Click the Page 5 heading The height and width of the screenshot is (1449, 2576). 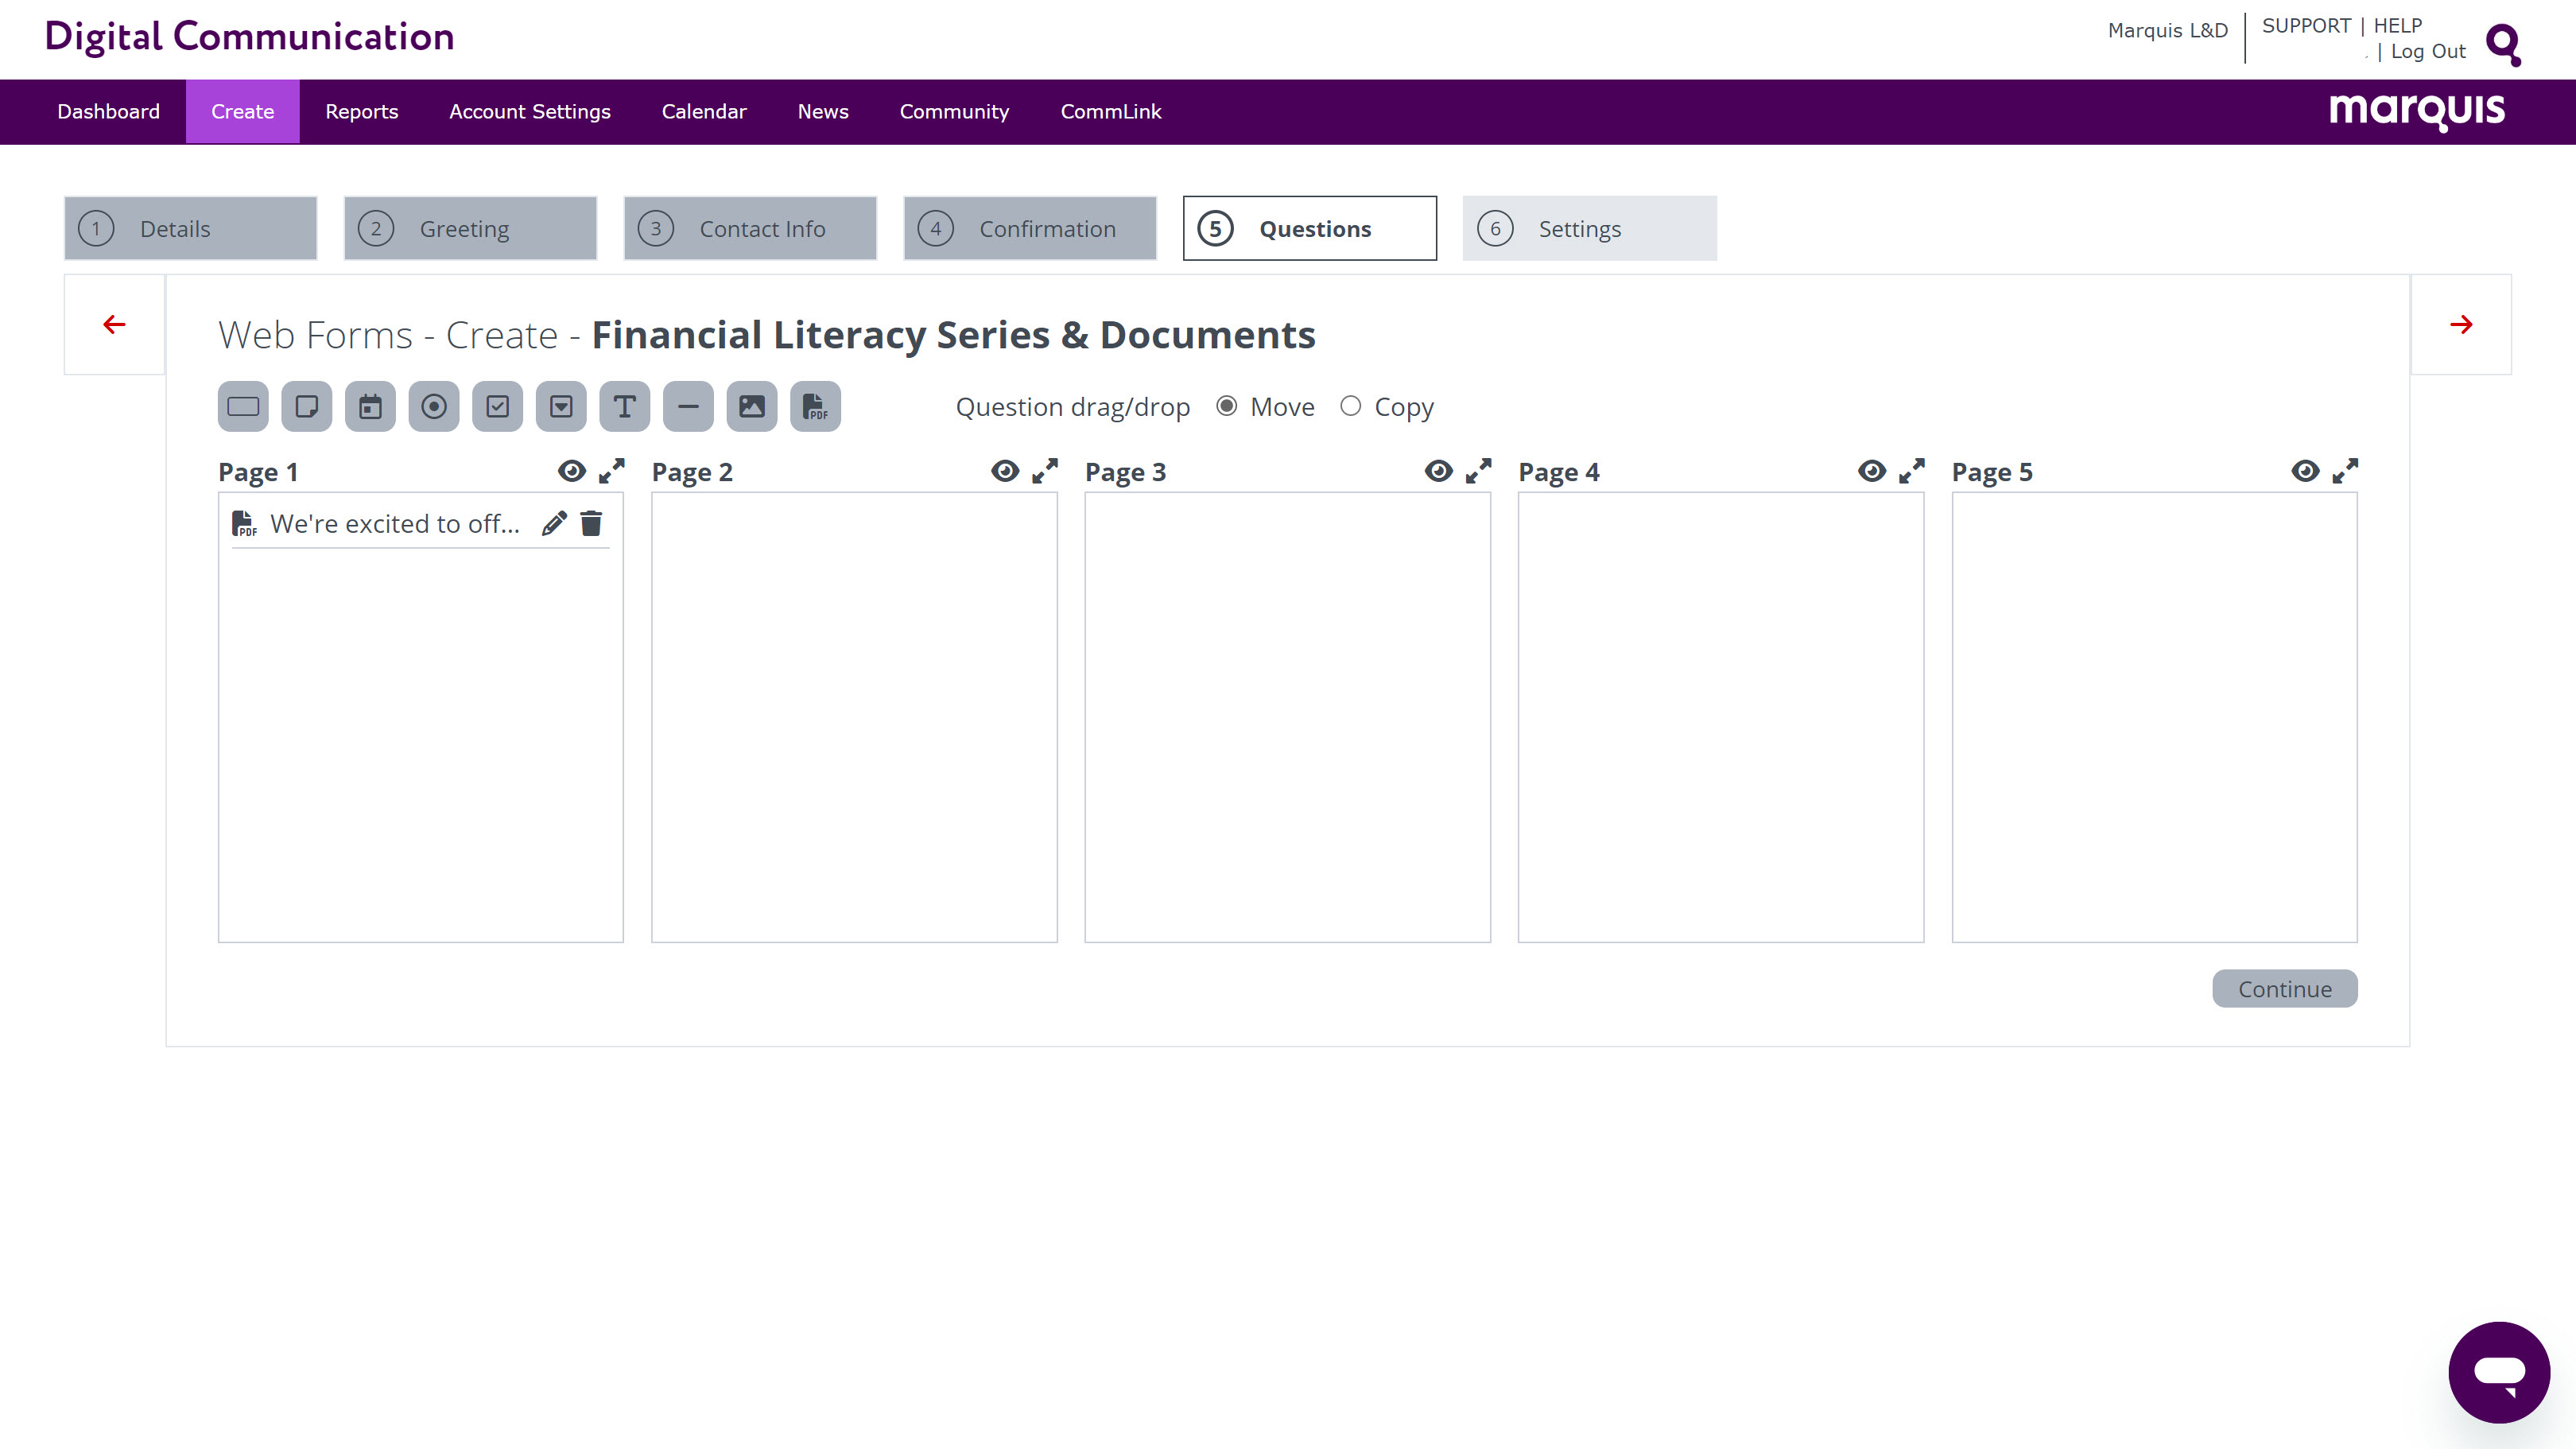tap(1992, 472)
